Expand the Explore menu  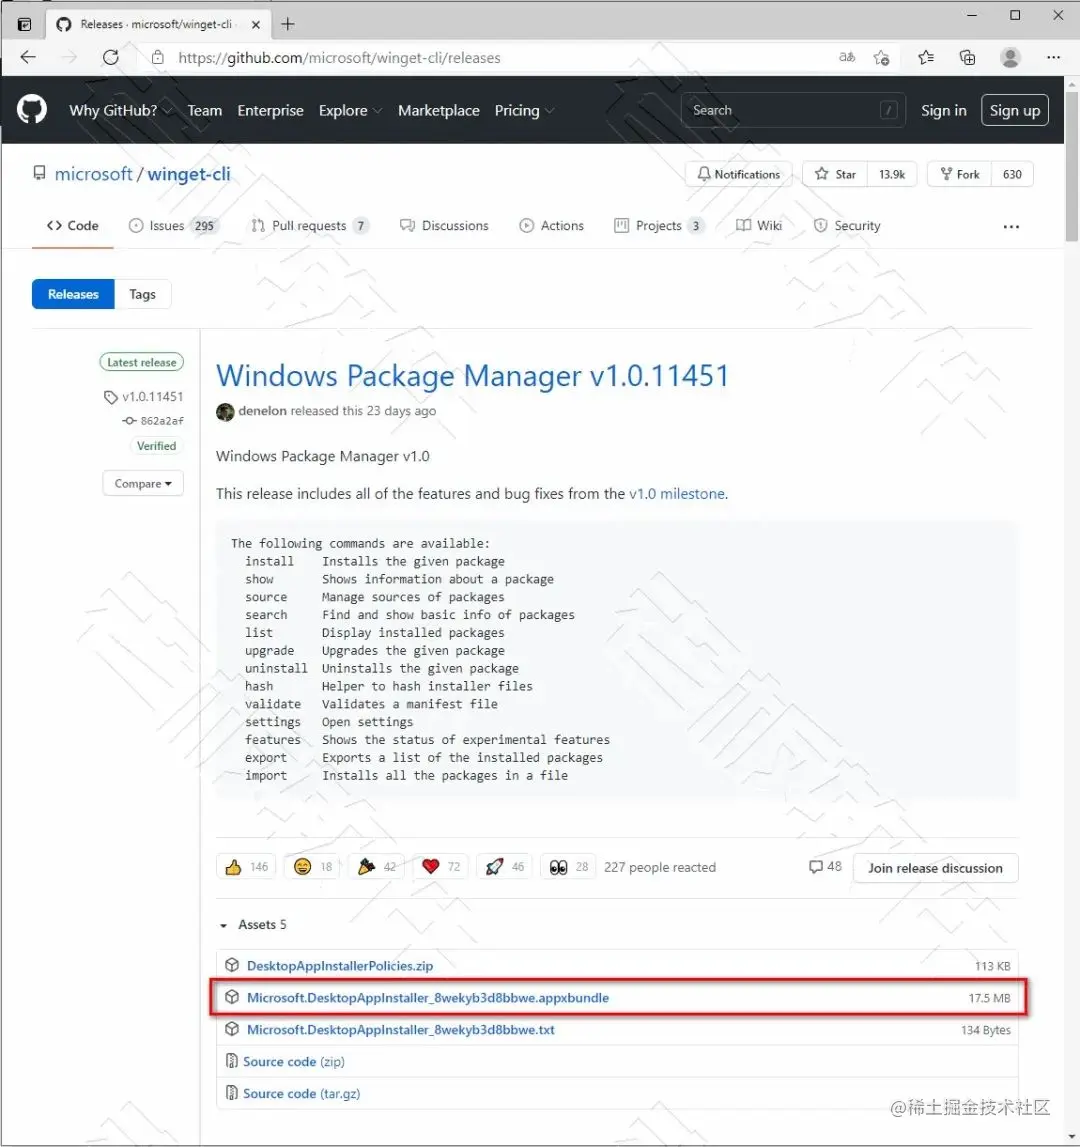pyautogui.click(x=350, y=110)
